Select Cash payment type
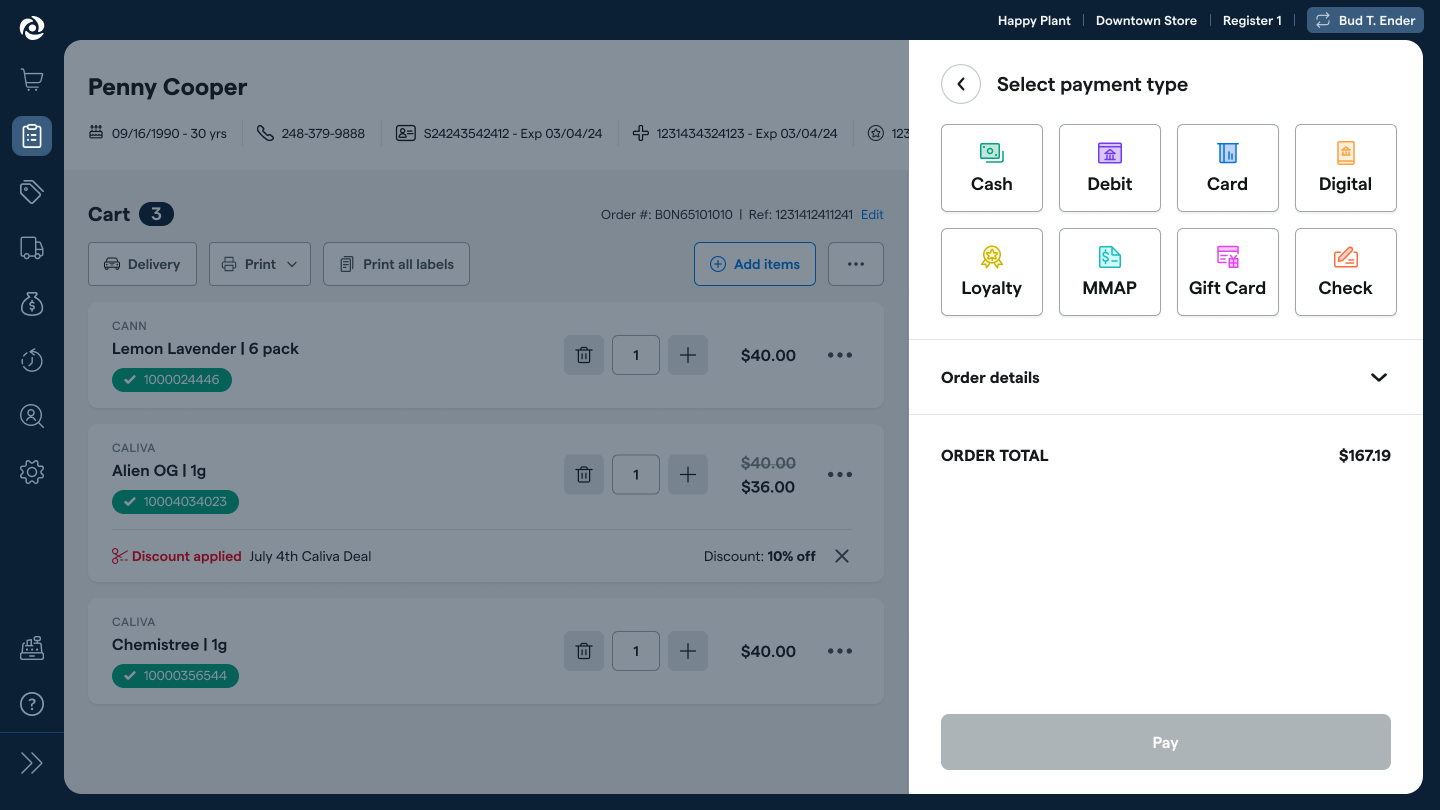Screen dimensions: 1440x810 click(x=992, y=168)
